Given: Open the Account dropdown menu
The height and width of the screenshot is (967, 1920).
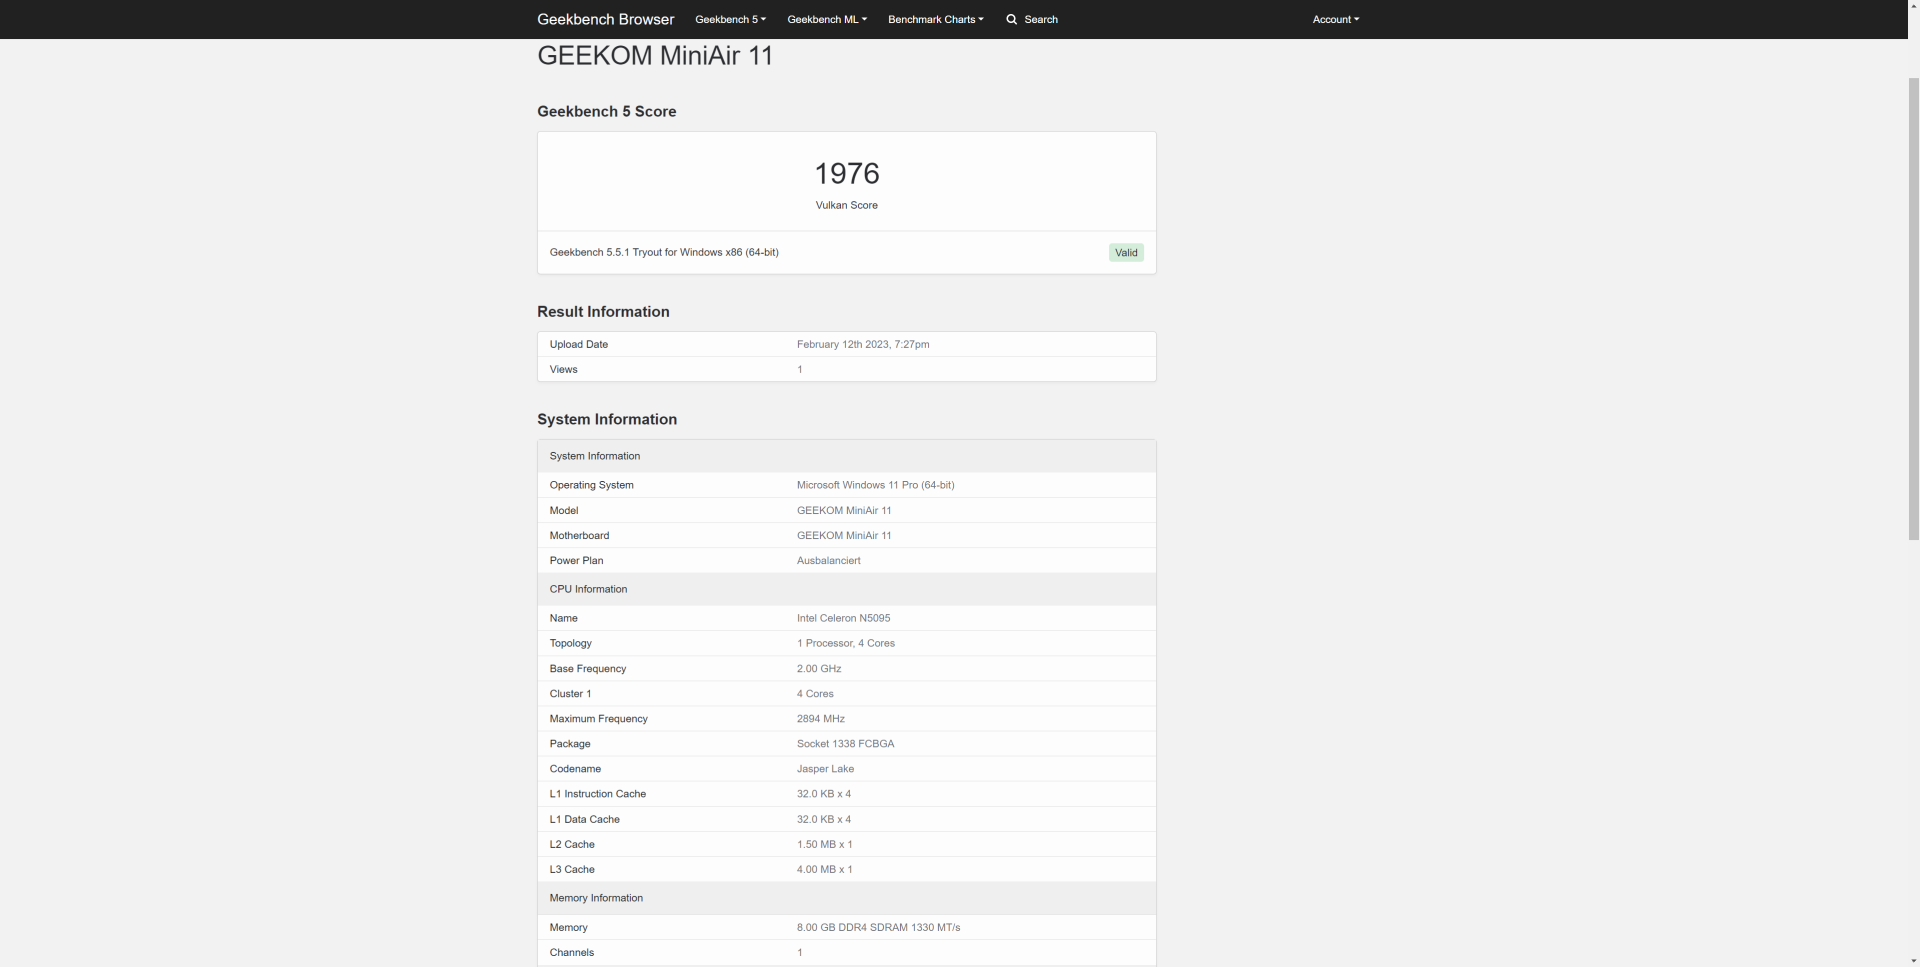Looking at the screenshot, I should point(1336,19).
